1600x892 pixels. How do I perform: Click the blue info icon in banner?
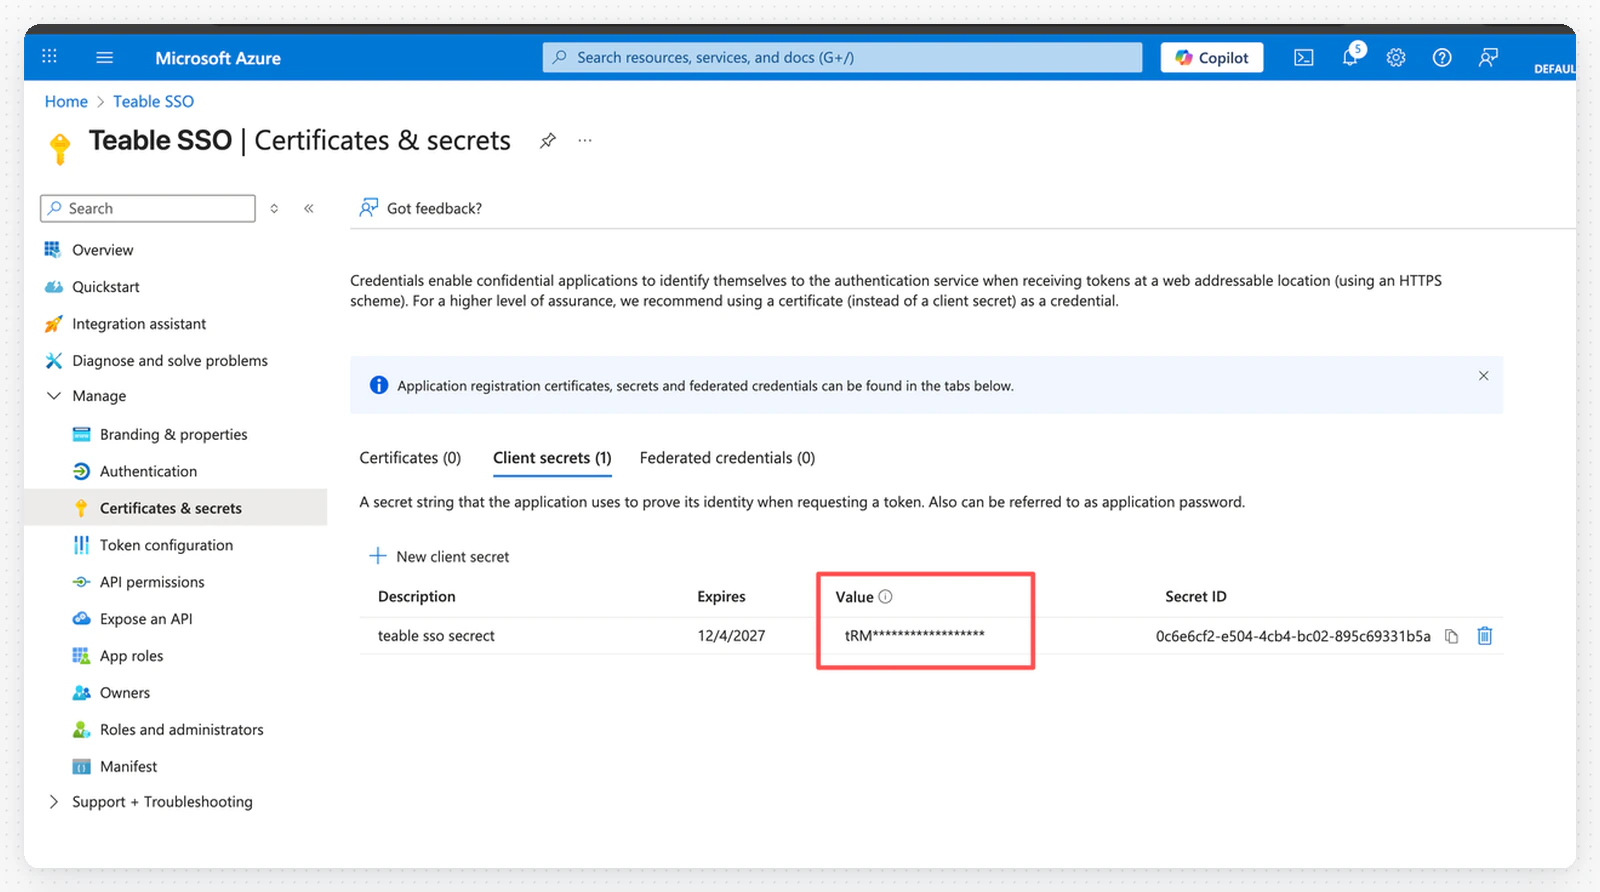click(x=379, y=385)
